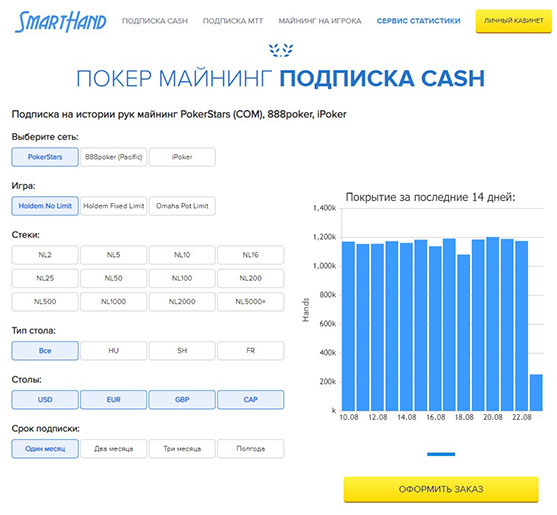Toggle CAP tables

(x=251, y=400)
